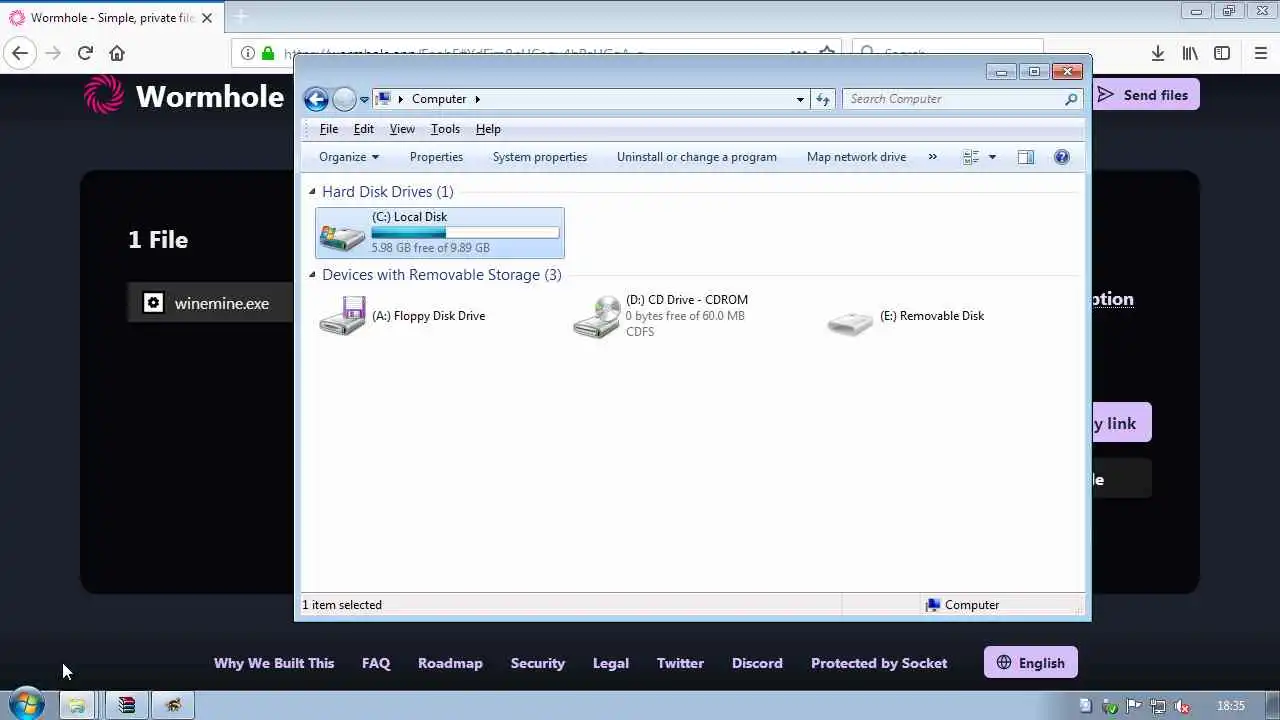
Task: Open the Twitter footer link
Action: 680,663
